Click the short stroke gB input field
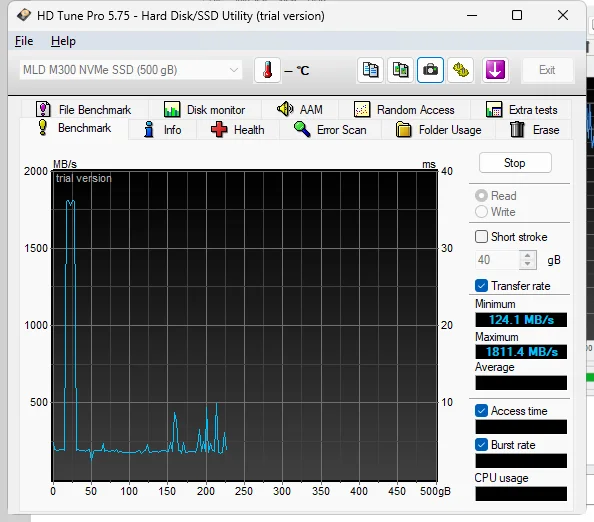This screenshot has width=594, height=522. [497, 260]
